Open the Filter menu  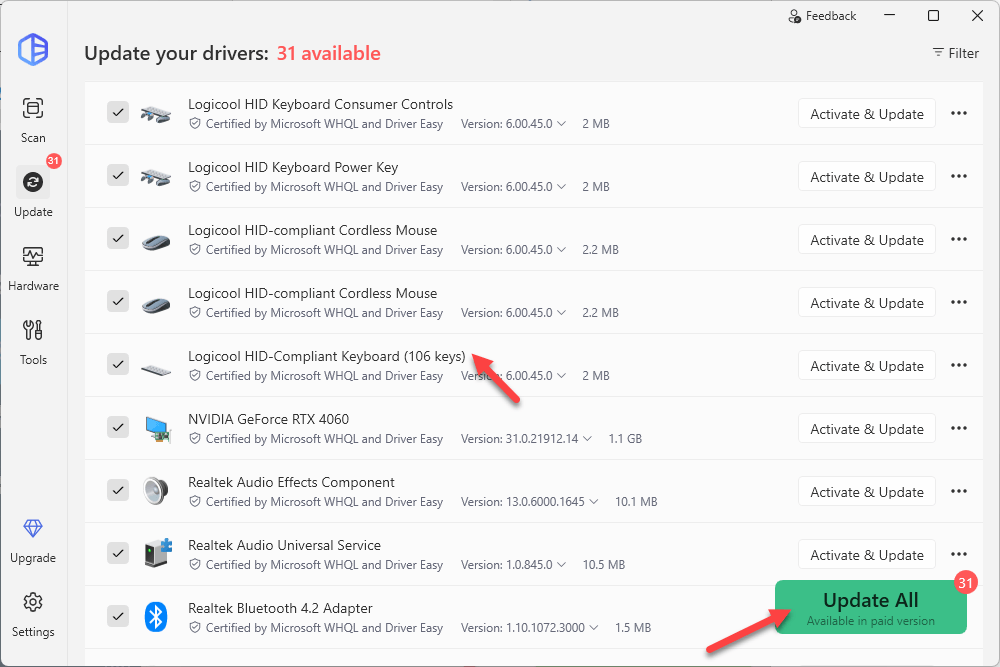[x=955, y=53]
